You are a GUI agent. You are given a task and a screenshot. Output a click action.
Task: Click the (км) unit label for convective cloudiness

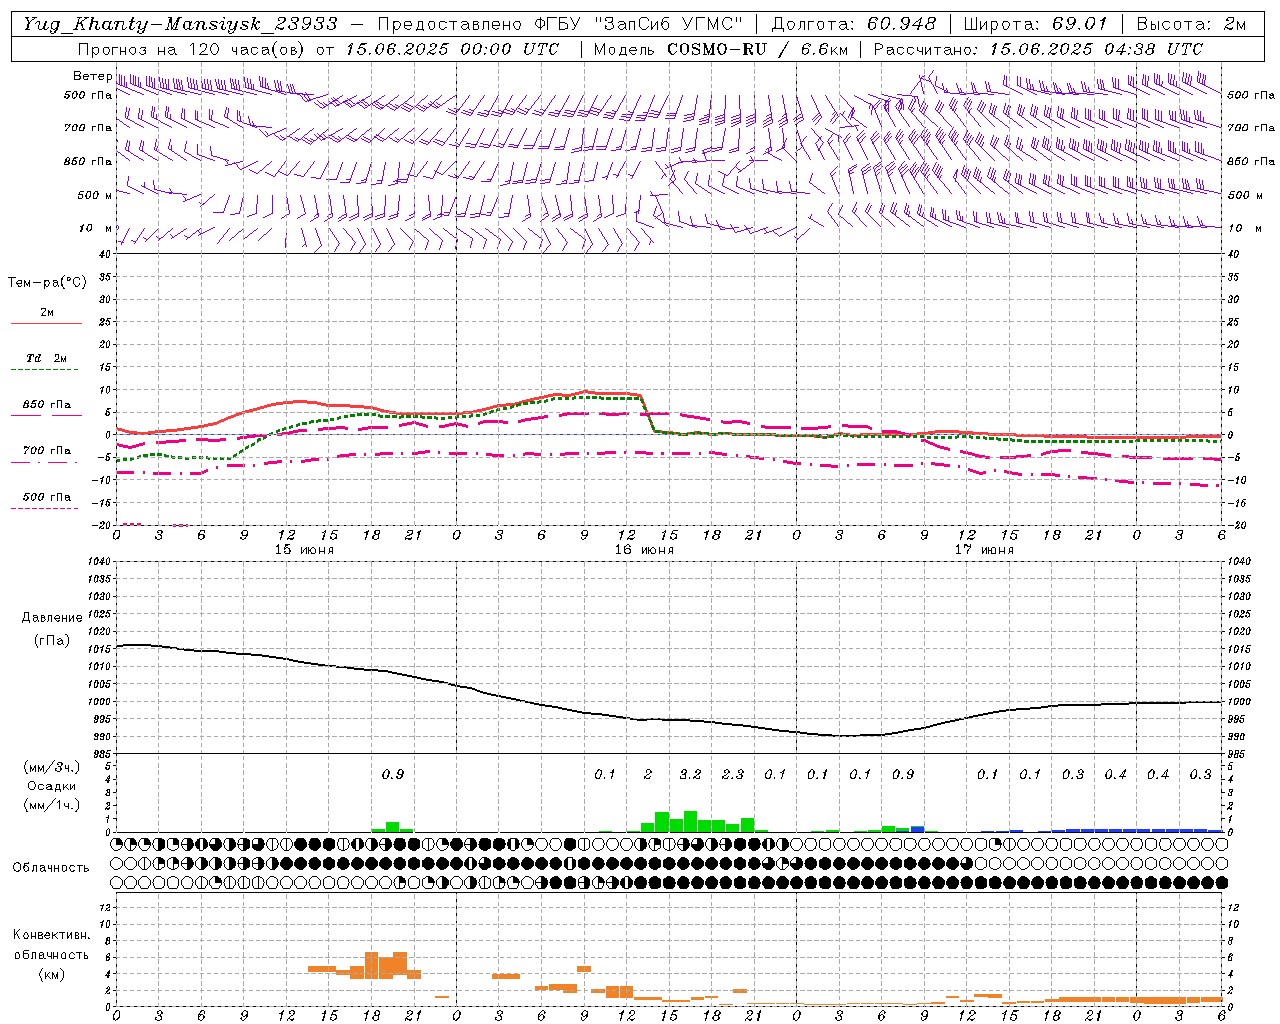51,973
